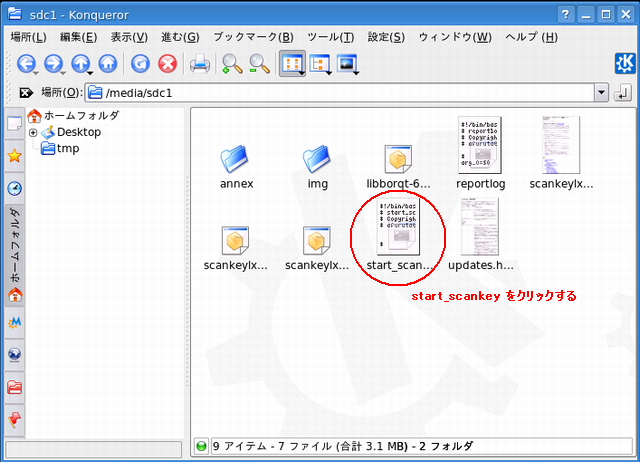Open the Bookmarks star sidebar tab
This screenshot has height=462, width=640.
point(14,155)
